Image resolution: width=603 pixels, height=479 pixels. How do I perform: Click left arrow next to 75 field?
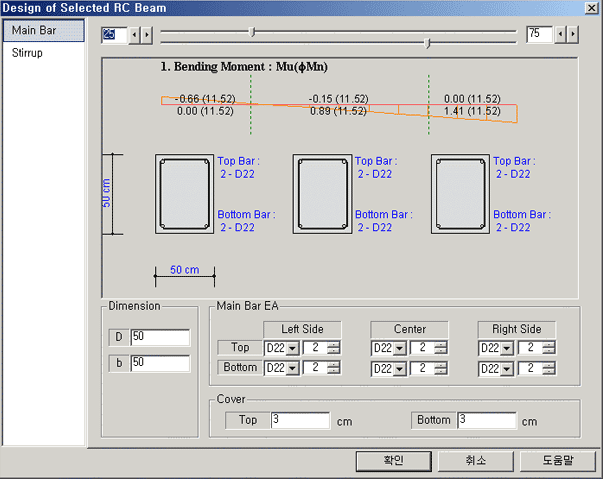coord(561,34)
